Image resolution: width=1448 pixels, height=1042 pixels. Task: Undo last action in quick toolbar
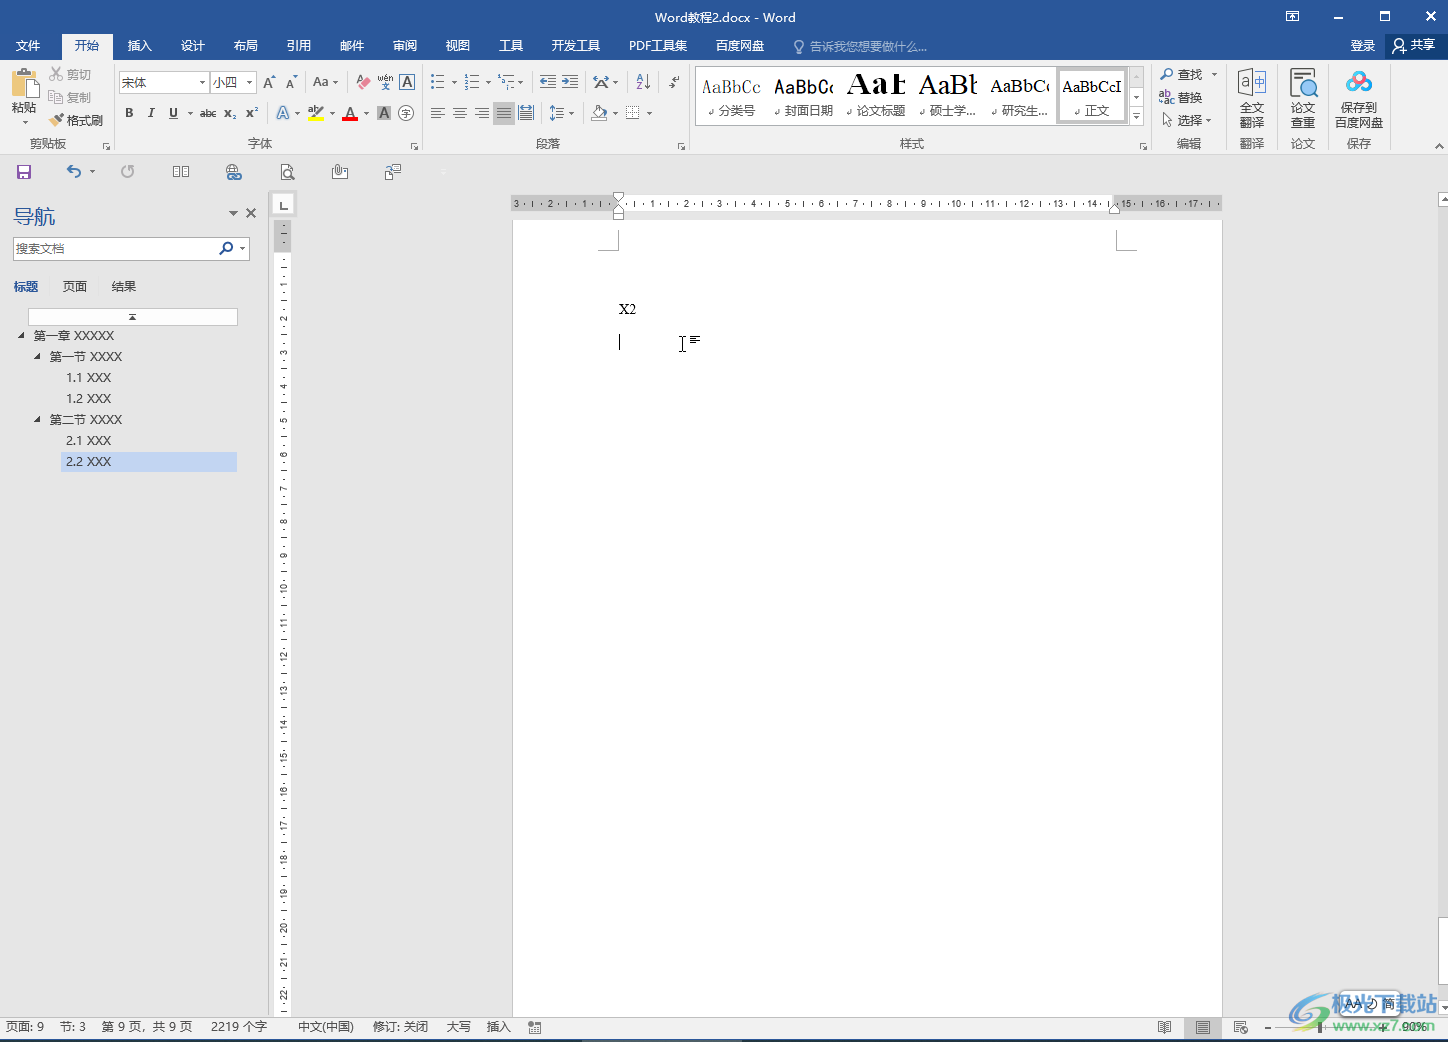pos(74,172)
